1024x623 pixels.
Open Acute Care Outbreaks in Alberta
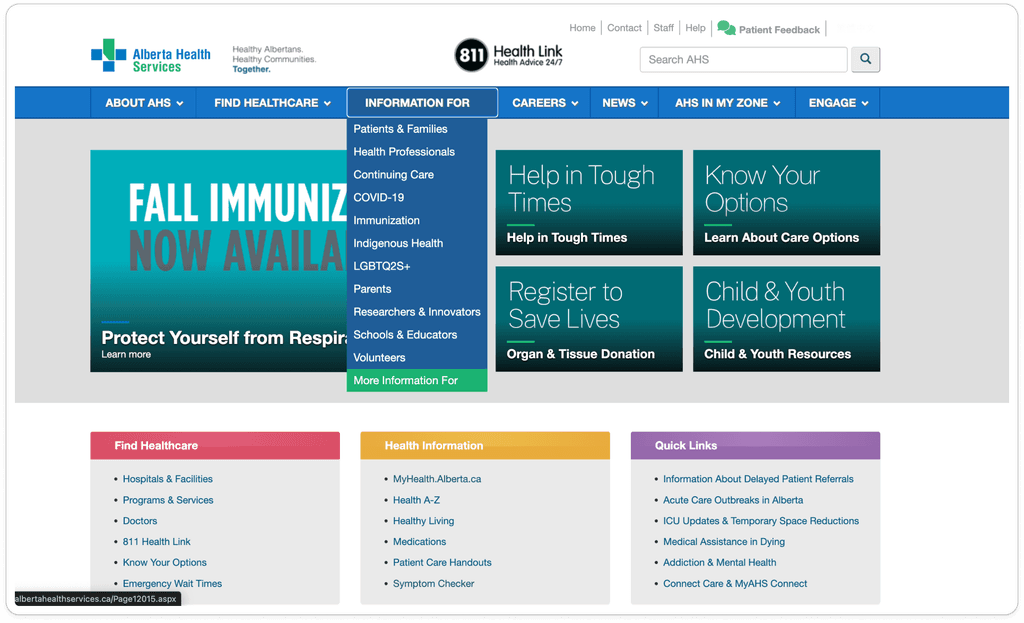click(733, 500)
